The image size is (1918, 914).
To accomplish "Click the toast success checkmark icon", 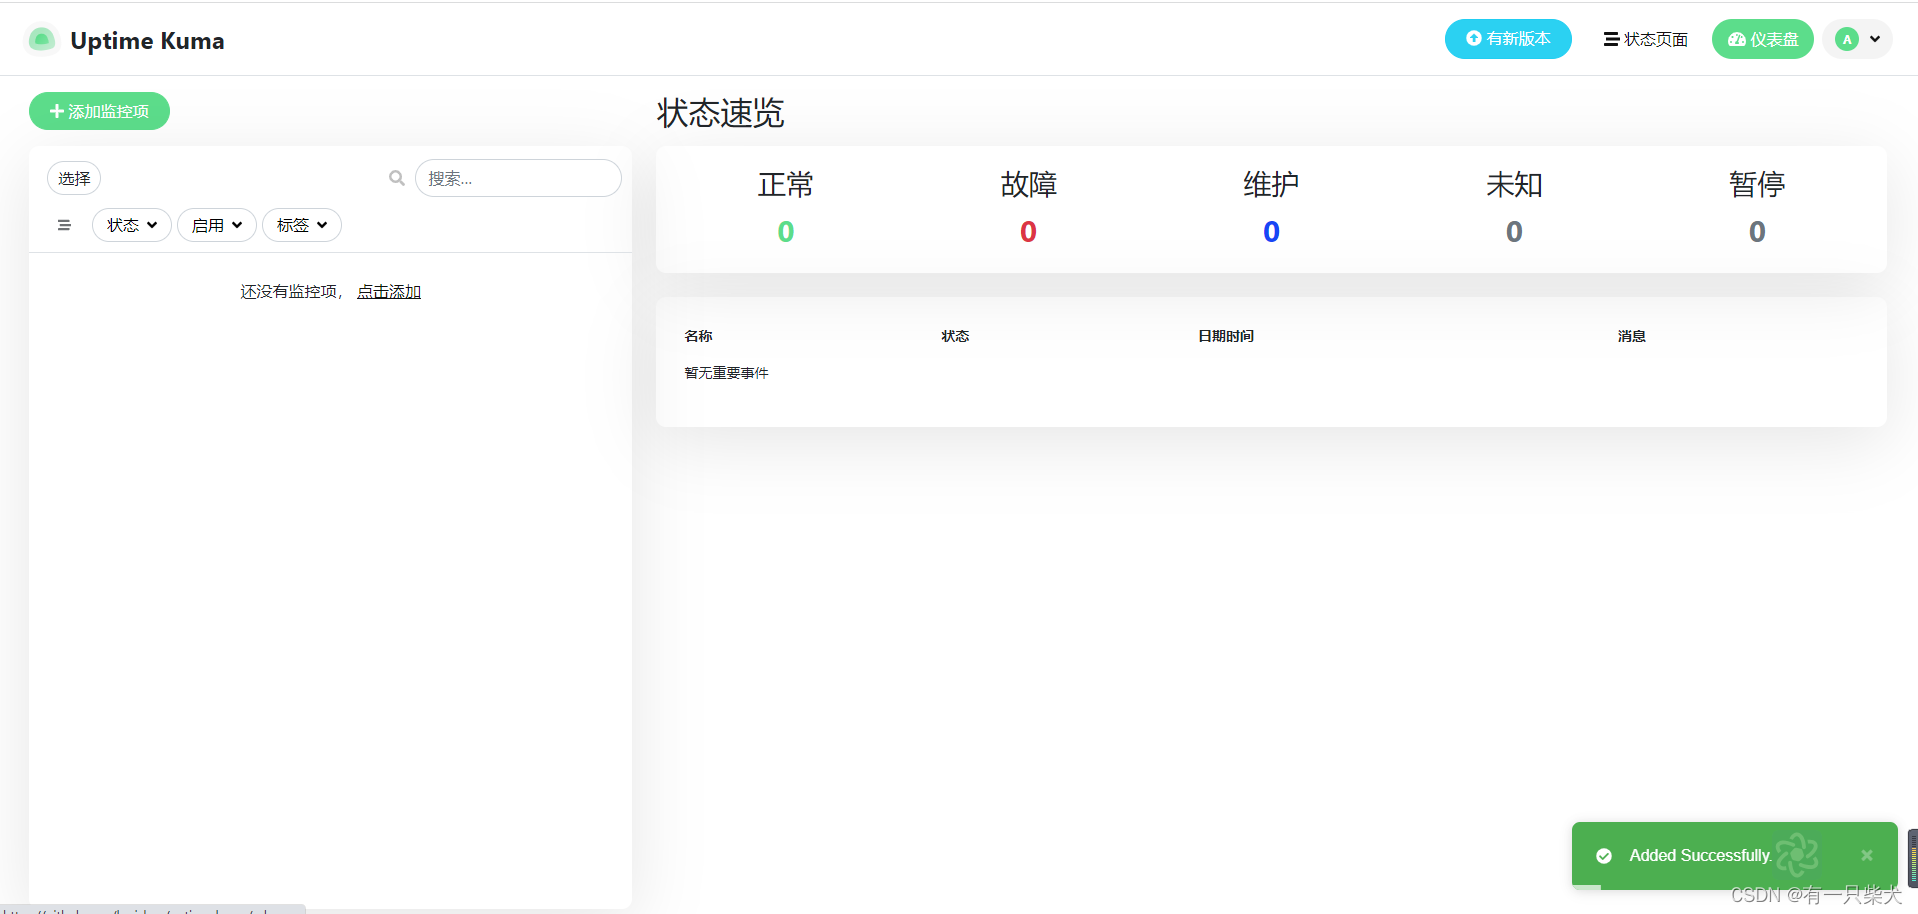I will [x=1604, y=856].
